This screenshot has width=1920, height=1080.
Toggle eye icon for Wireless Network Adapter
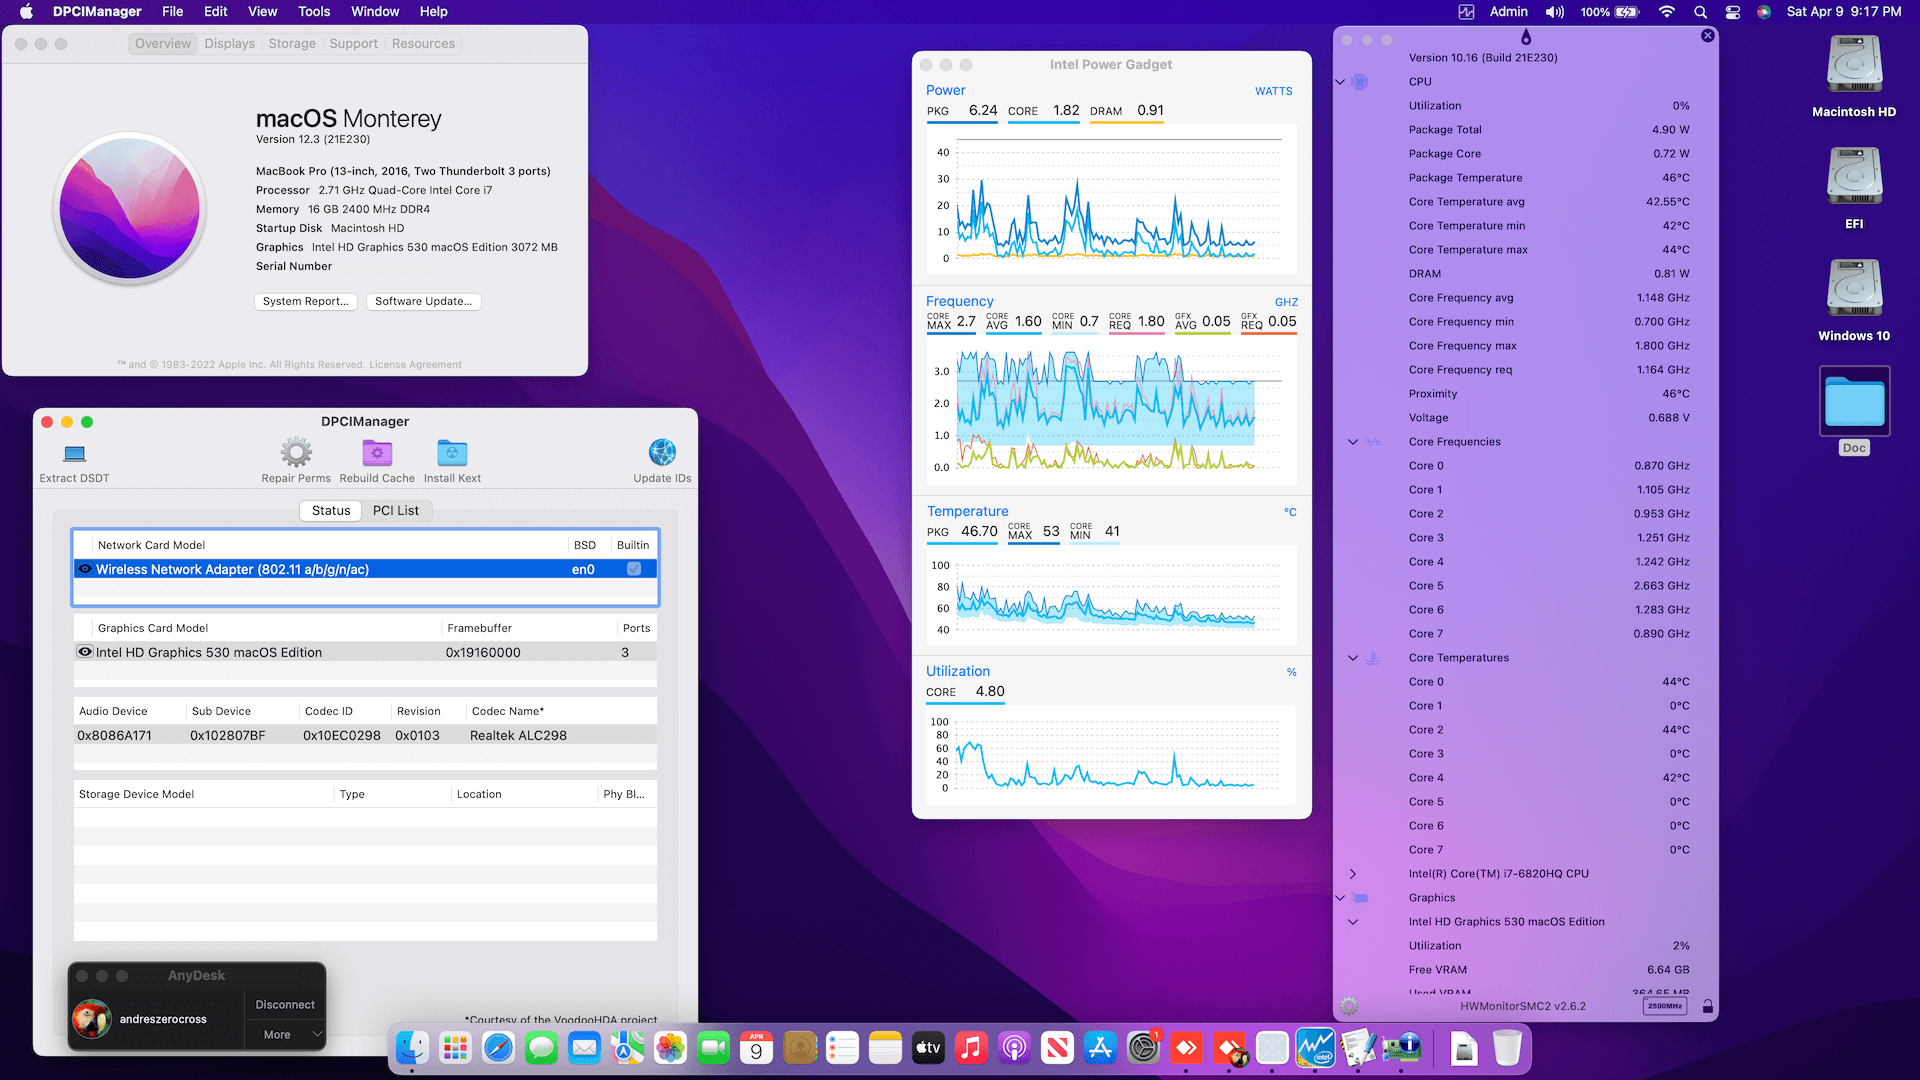pos(85,569)
